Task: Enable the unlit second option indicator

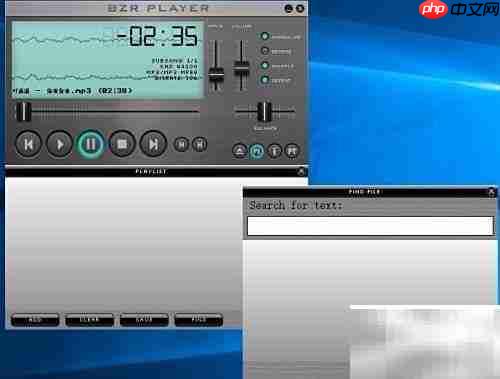Action: click(265, 51)
